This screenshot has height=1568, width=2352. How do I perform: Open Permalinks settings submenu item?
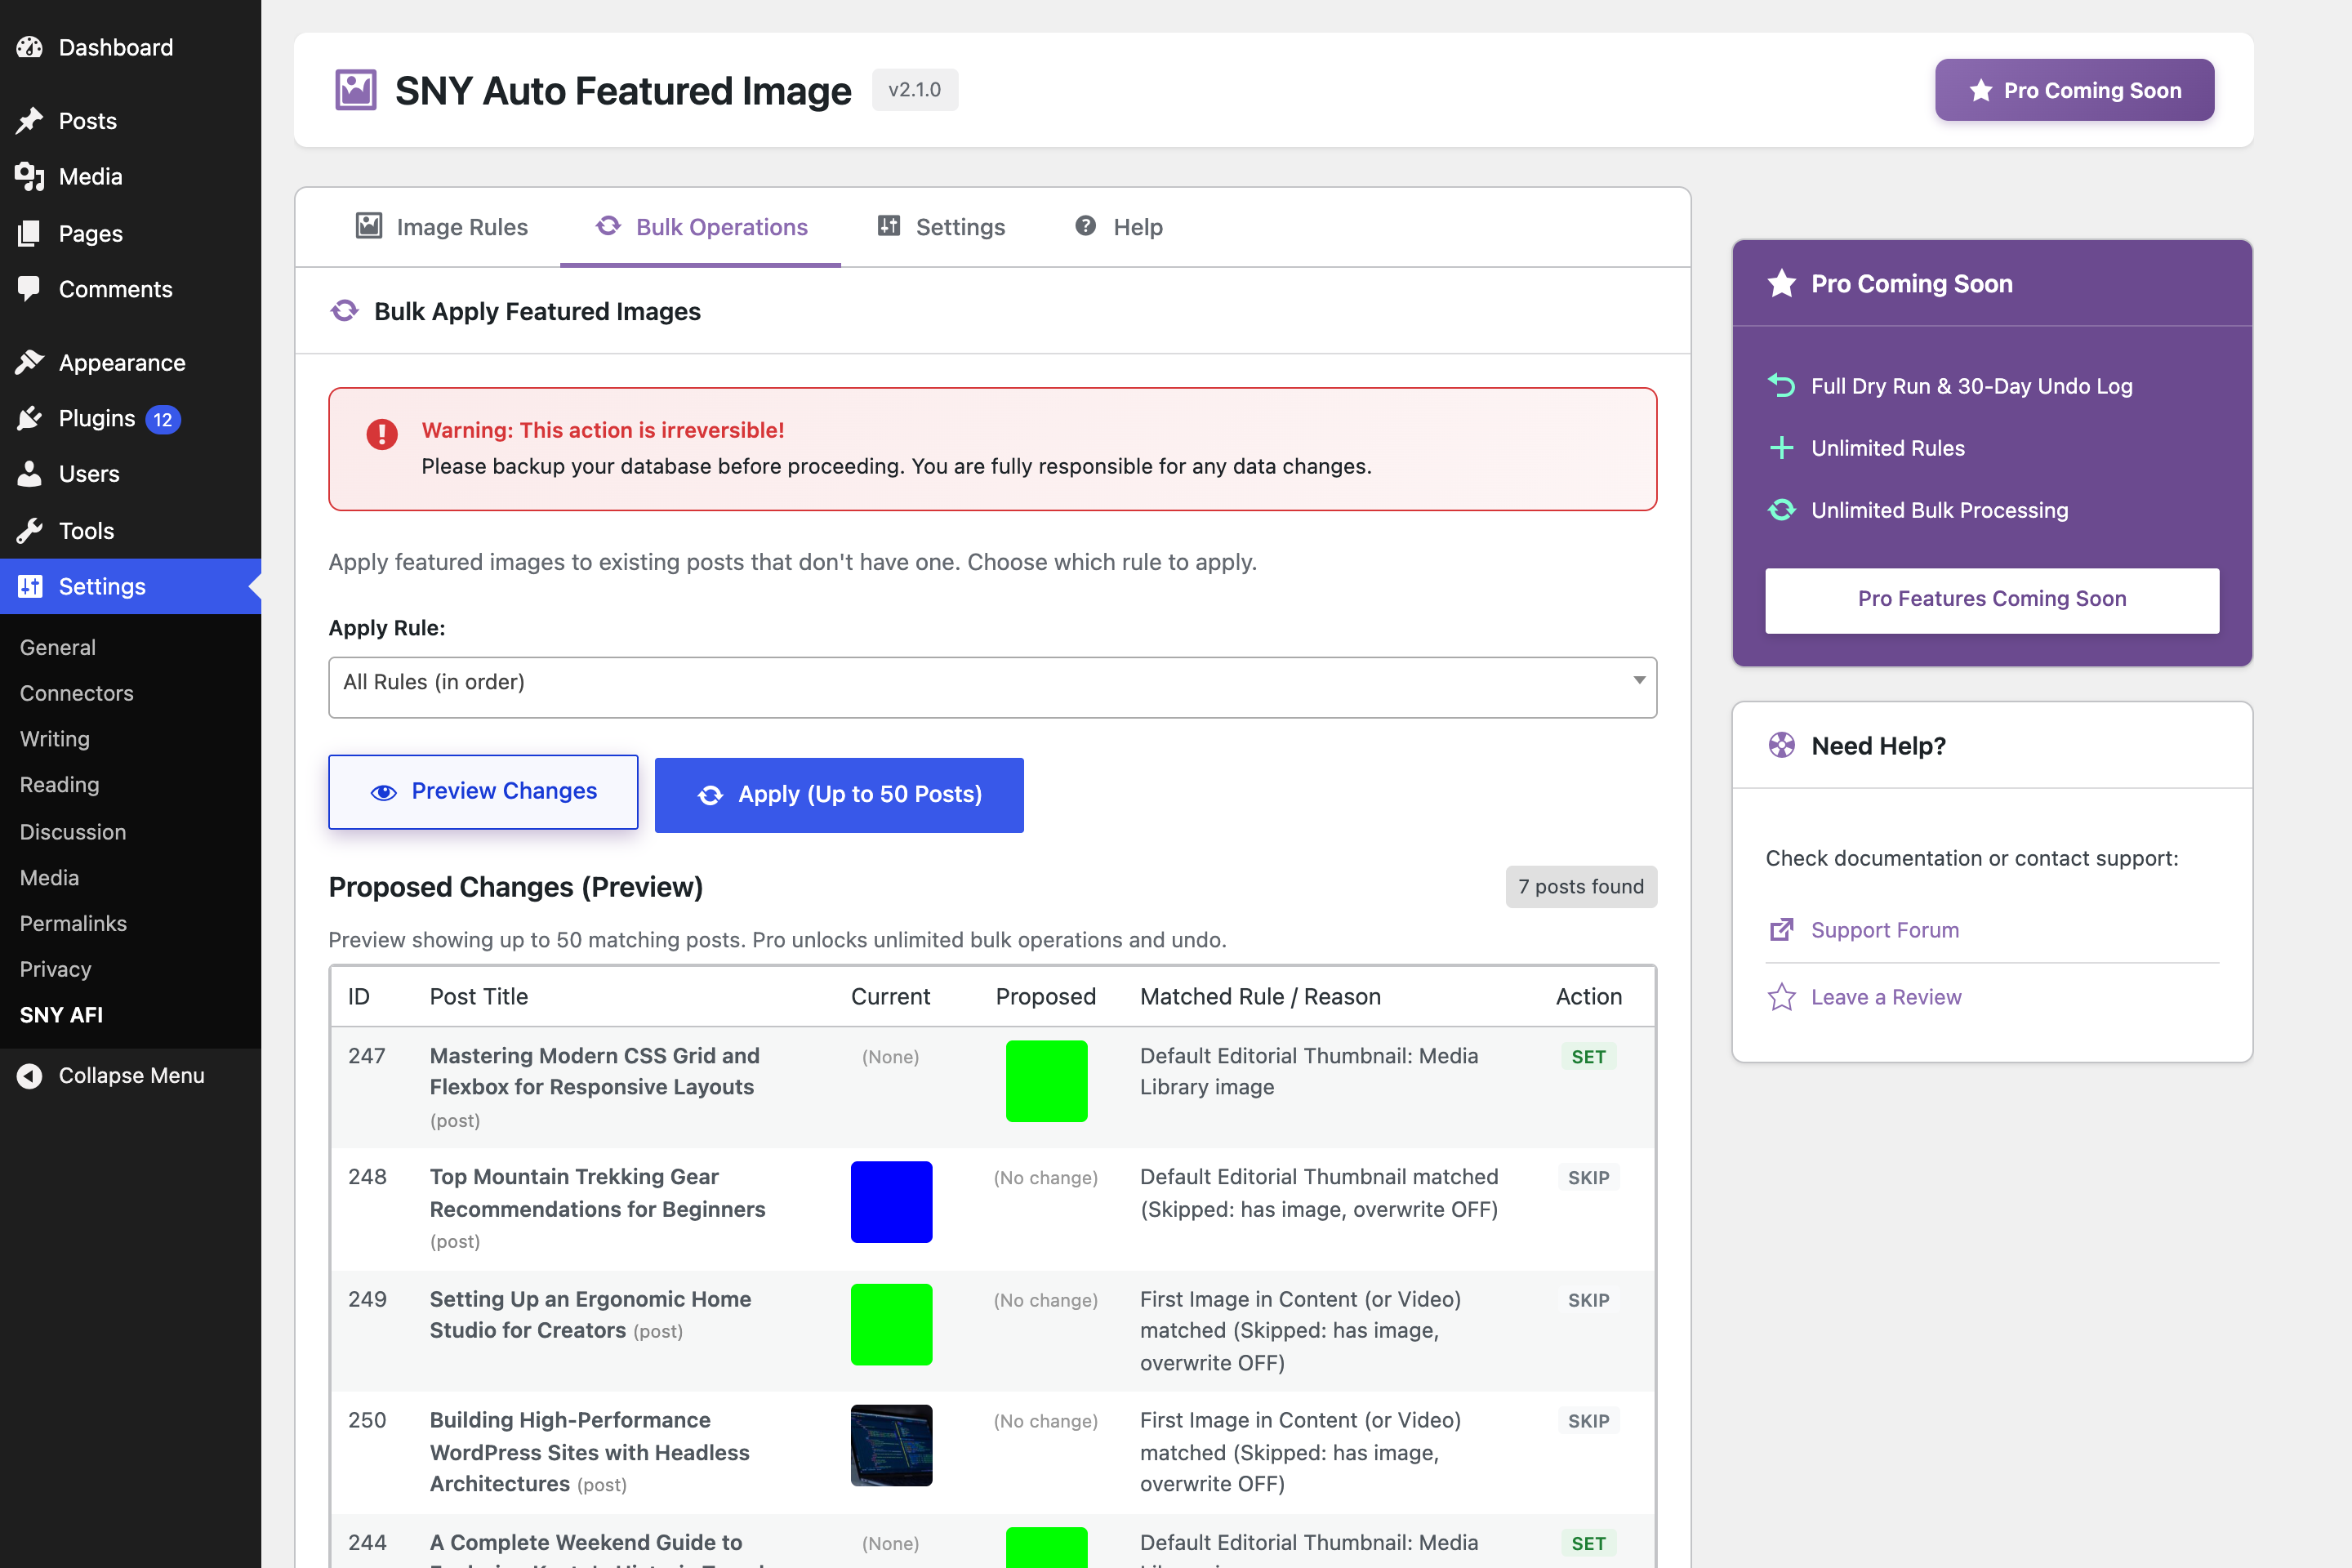click(x=74, y=923)
